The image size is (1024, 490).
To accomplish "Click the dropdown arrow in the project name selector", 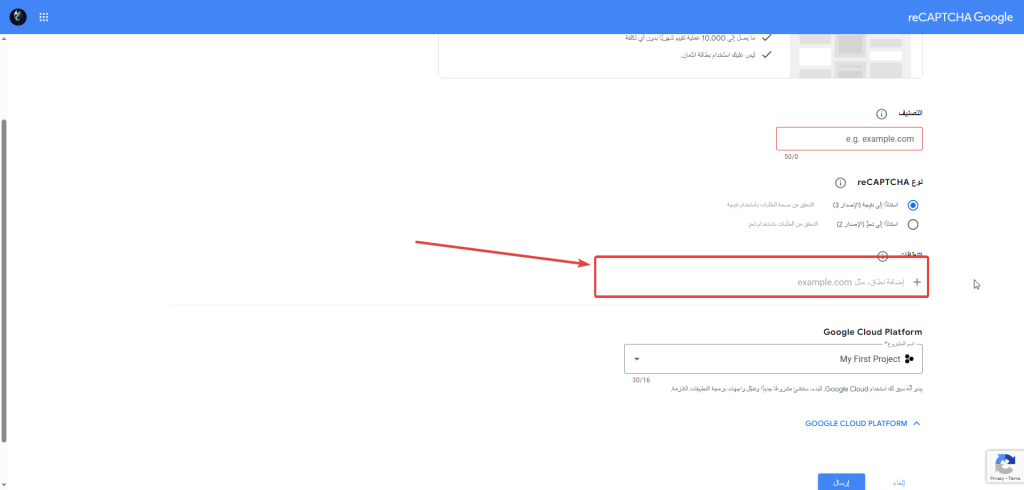I will (637, 359).
